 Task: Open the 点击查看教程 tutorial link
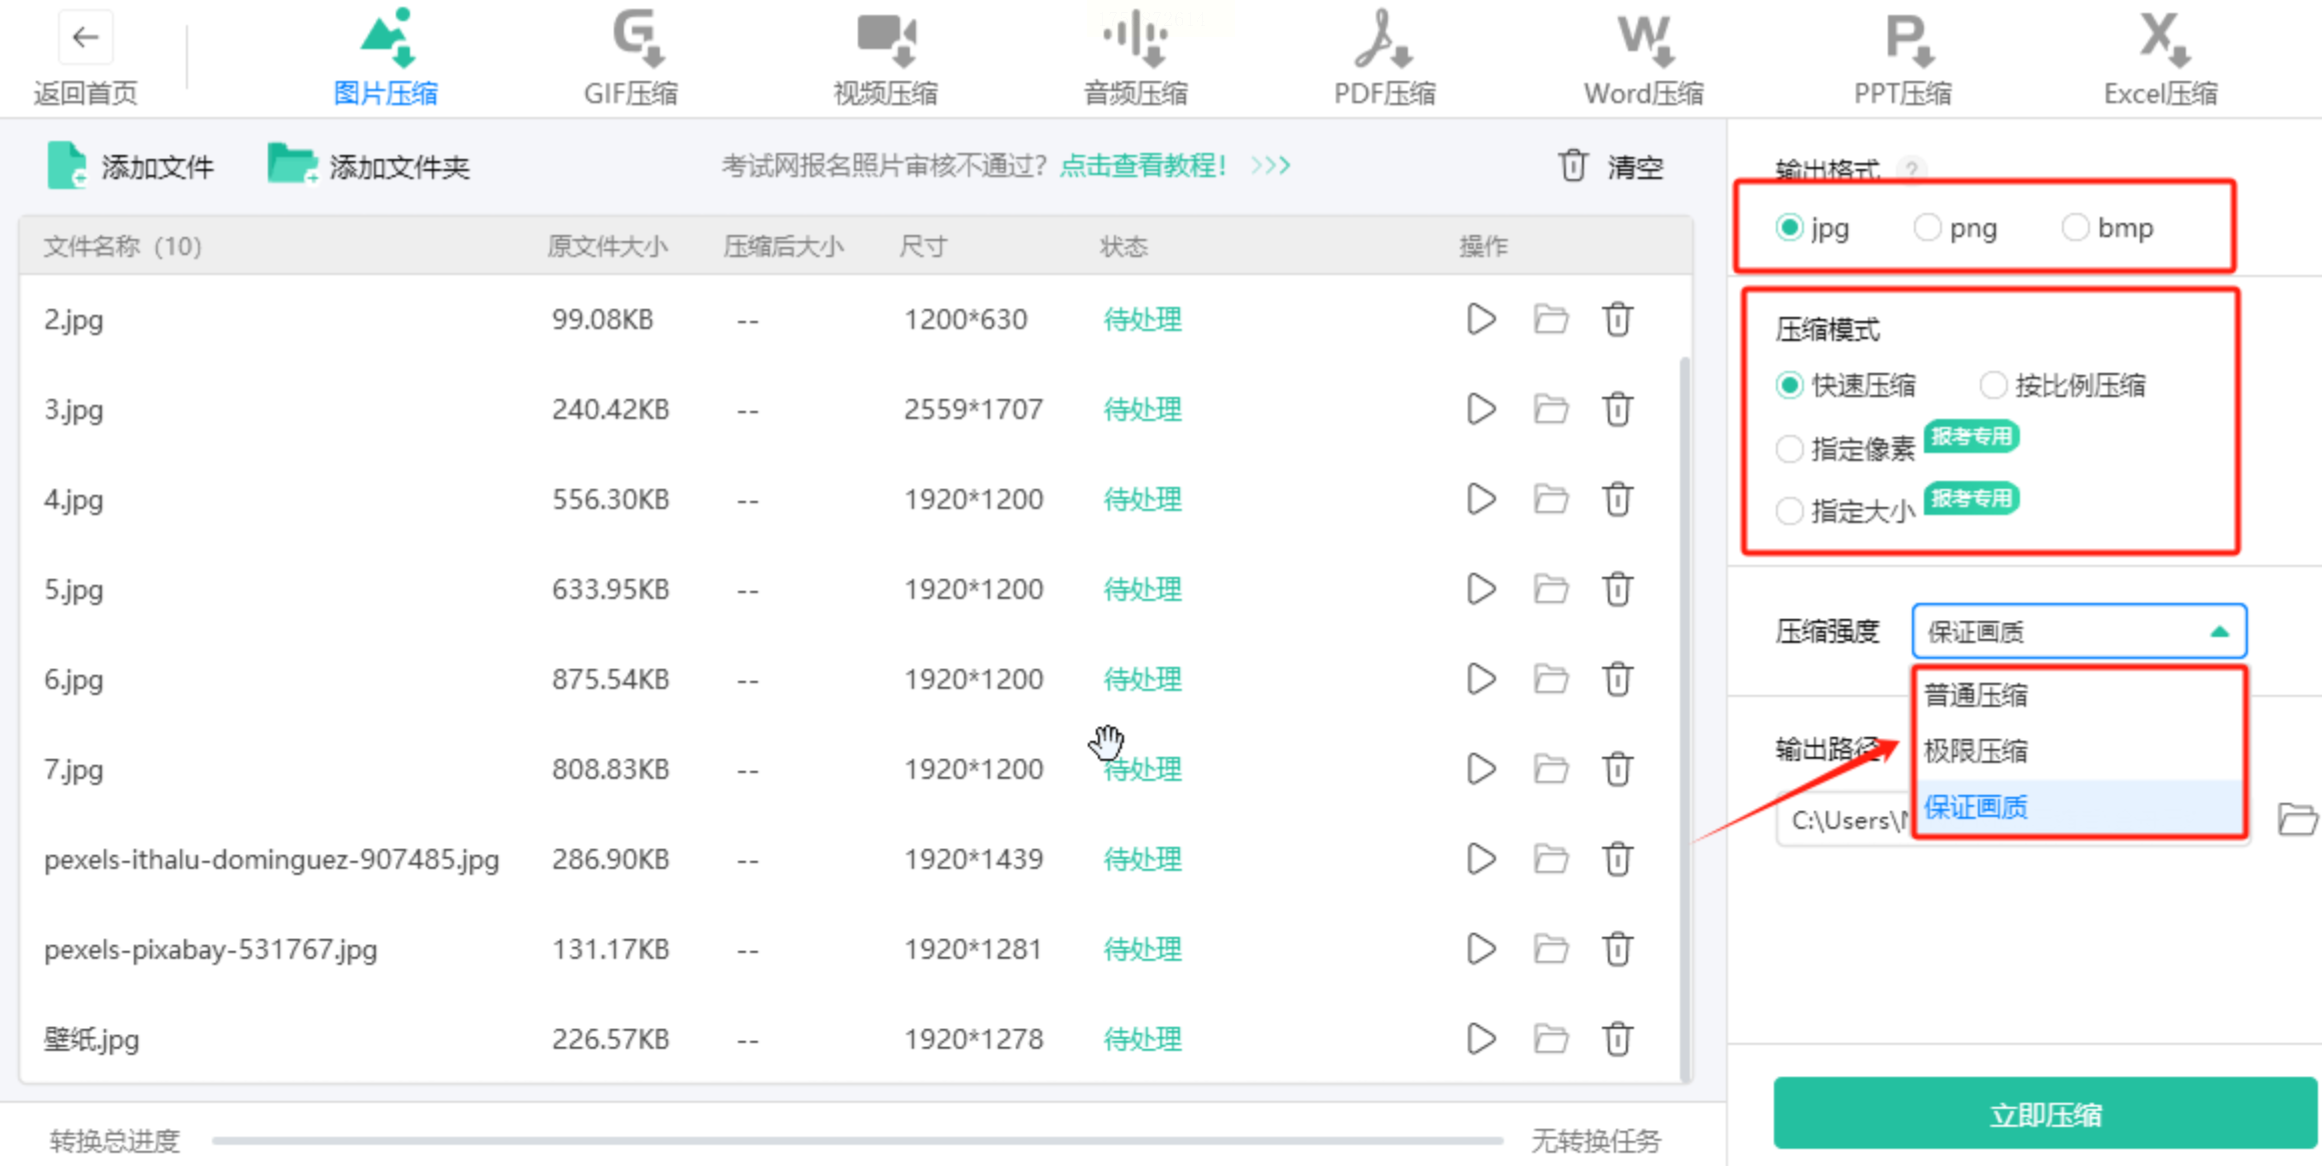pyautogui.click(x=1142, y=166)
